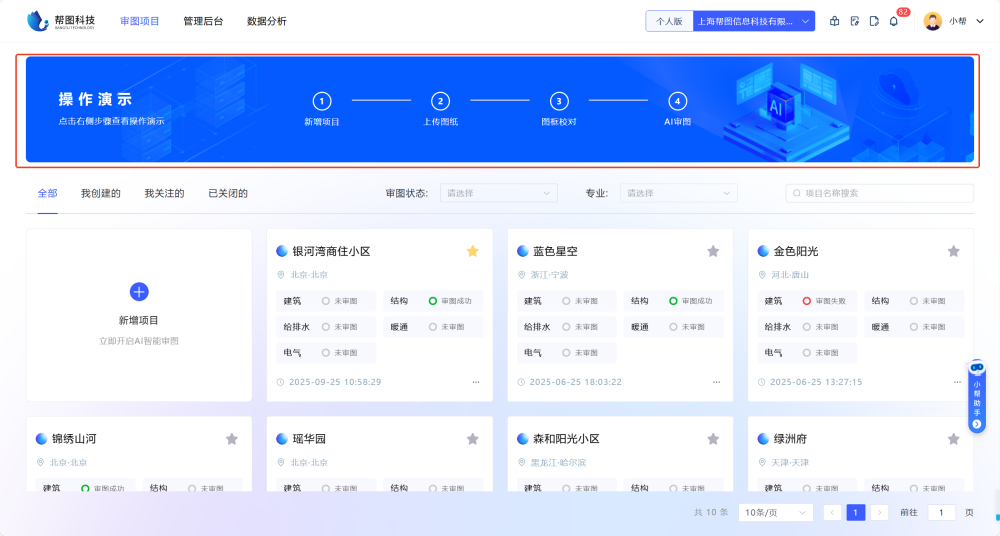Open the notification bell with 82 badge
1000x536 pixels.
(x=893, y=21)
